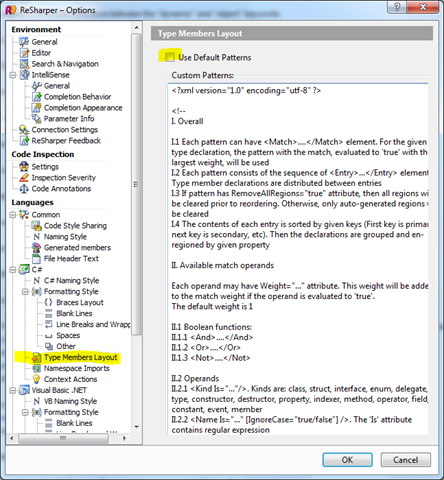Open the Spaces formatting page
444x480 pixels.
point(68,335)
